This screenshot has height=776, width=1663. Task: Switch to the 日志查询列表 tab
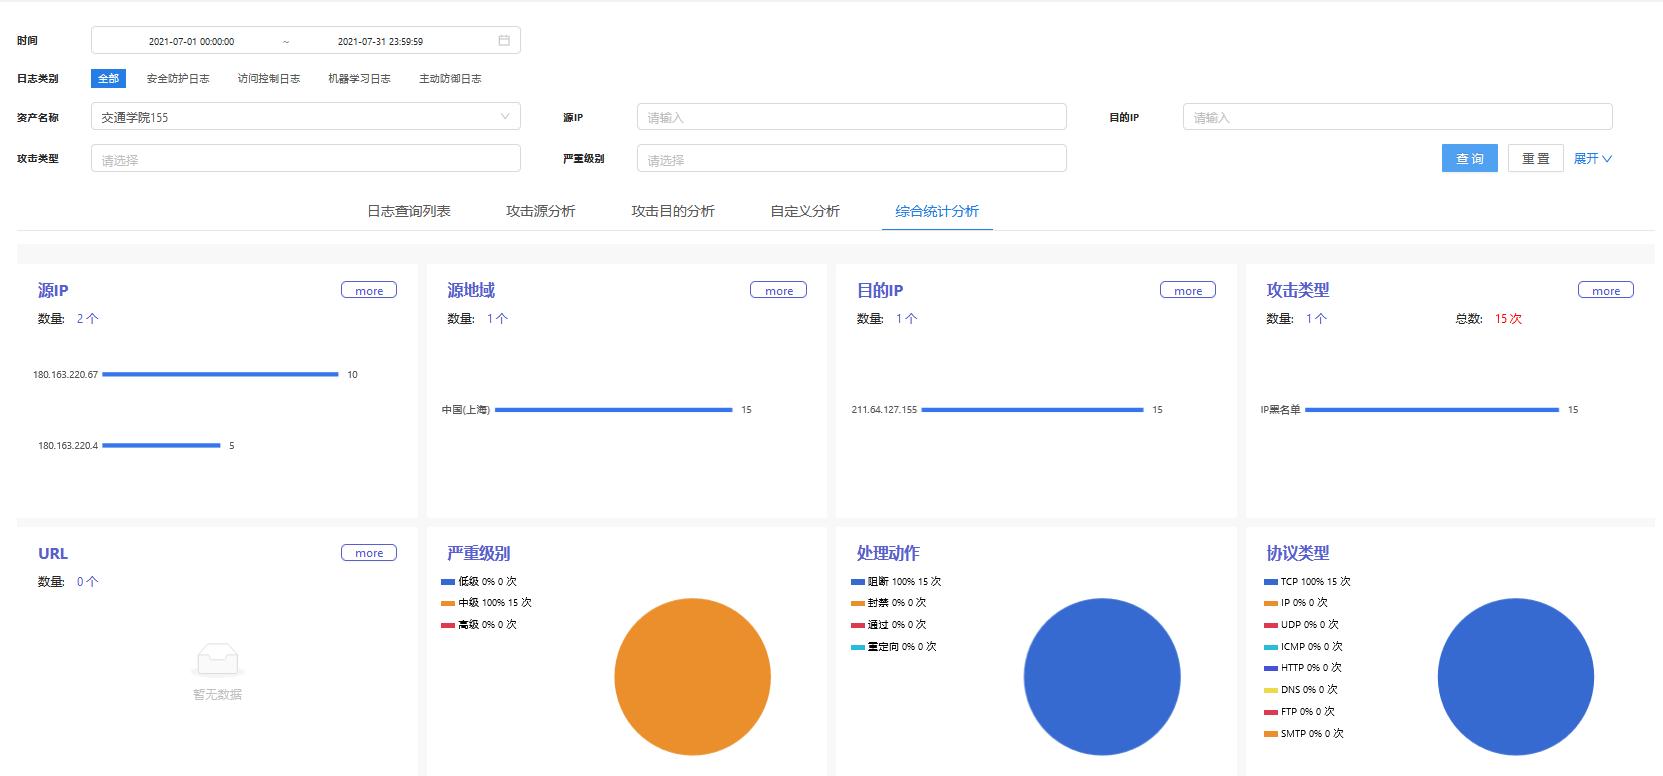coord(408,211)
